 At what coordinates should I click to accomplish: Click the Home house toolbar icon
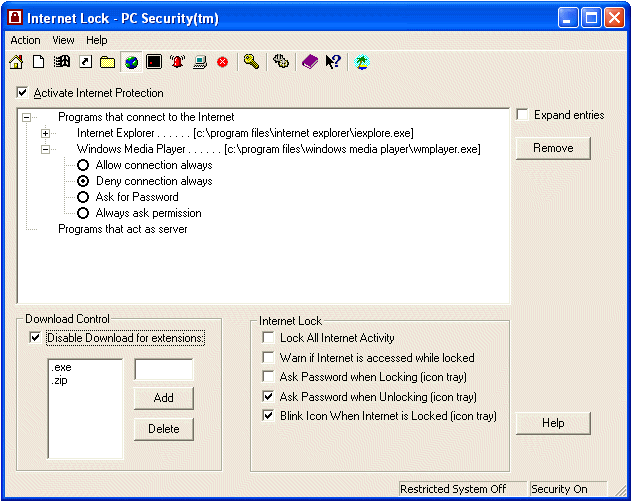click(x=16, y=62)
